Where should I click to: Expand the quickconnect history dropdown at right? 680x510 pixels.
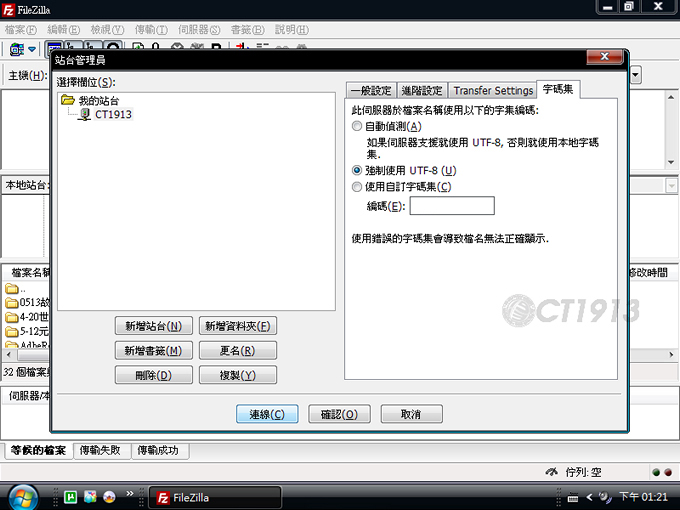click(635, 75)
